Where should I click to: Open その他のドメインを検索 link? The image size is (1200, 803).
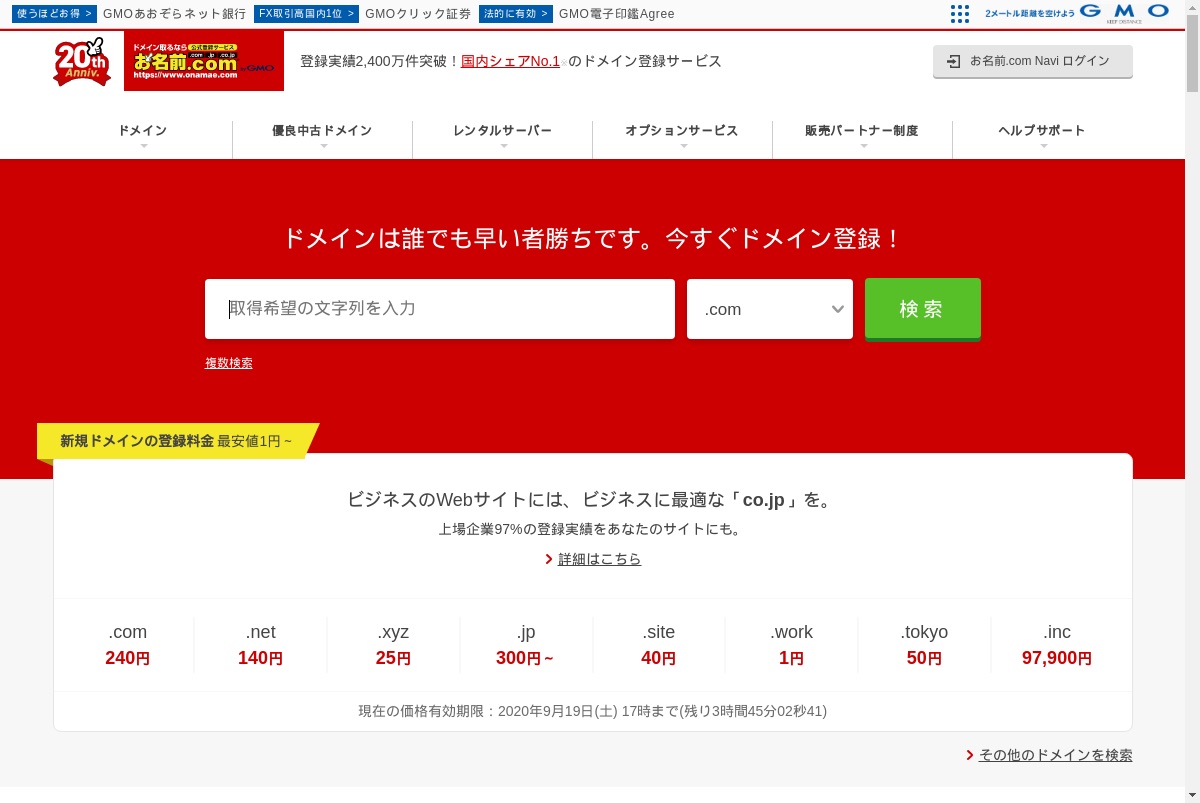tap(1056, 755)
